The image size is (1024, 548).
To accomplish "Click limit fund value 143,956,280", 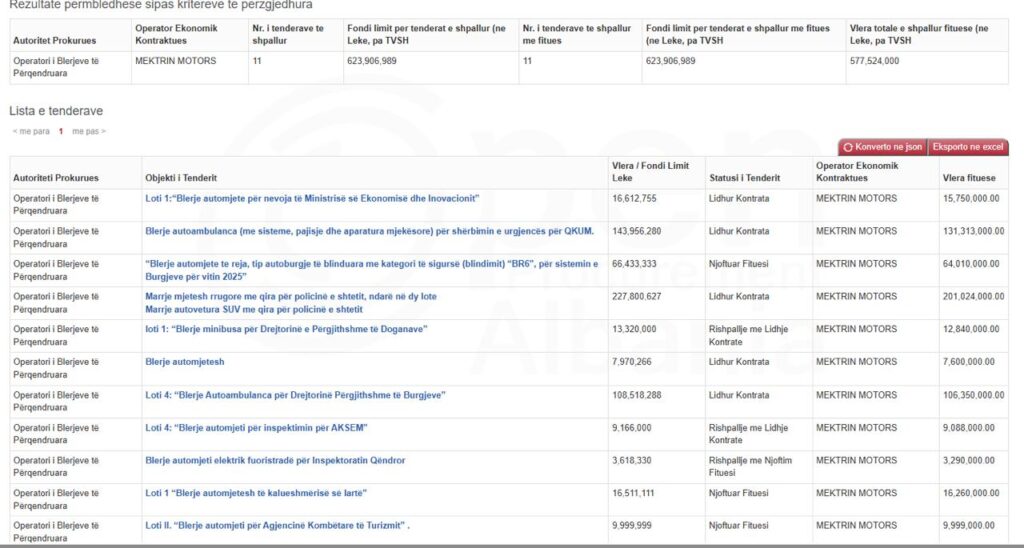I will [x=637, y=231].
